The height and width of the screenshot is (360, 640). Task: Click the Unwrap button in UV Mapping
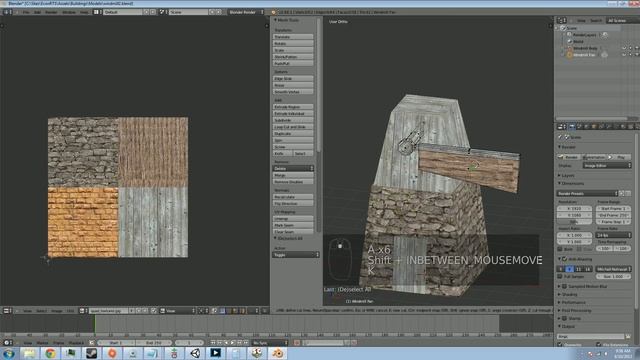pos(293,219)
